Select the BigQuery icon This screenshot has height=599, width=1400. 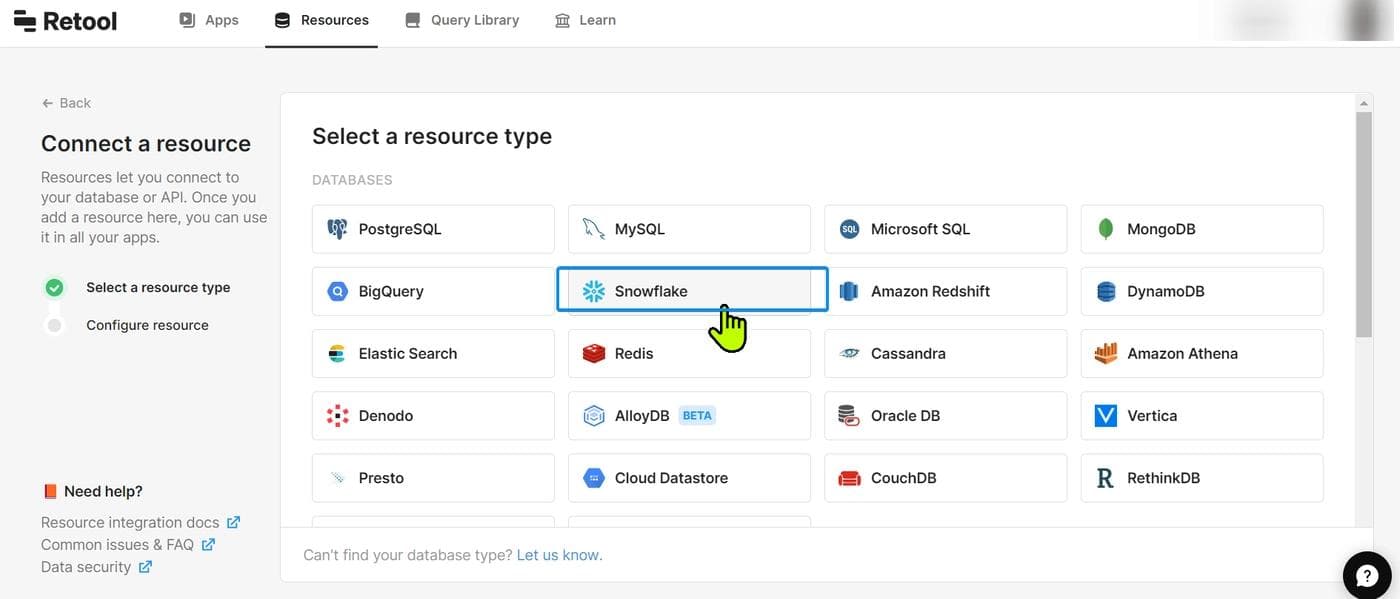(x=338, y=291)
